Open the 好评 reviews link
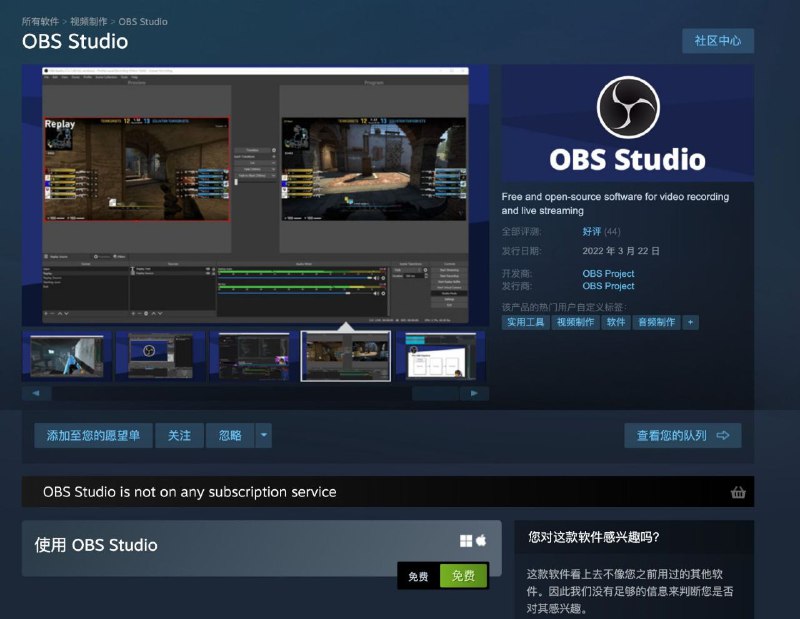The width and height of the screenshot is (800, 619). 592,231
